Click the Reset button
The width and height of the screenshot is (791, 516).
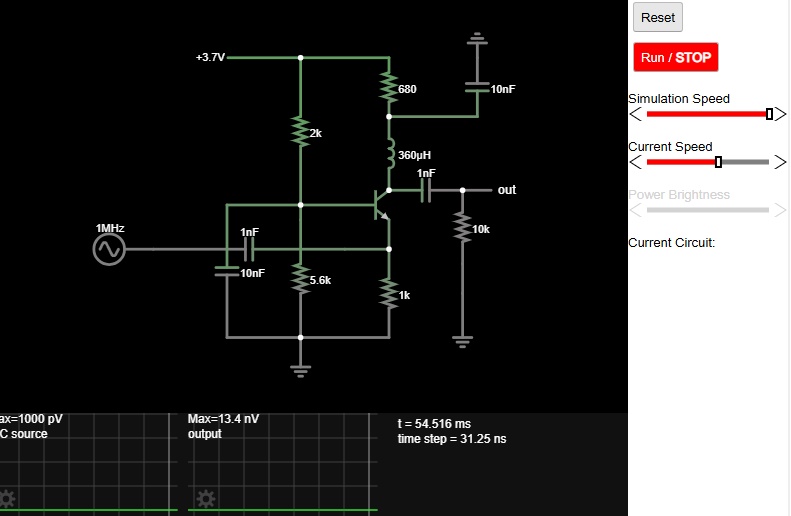point(658,17)
